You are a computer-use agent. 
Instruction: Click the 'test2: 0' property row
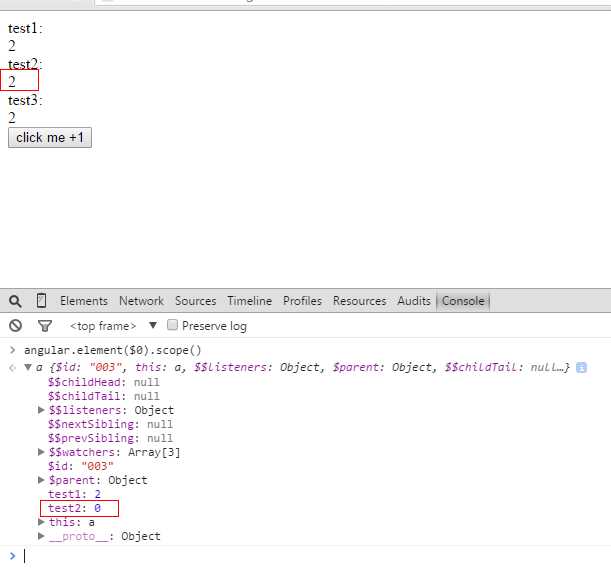pos(74,508)
